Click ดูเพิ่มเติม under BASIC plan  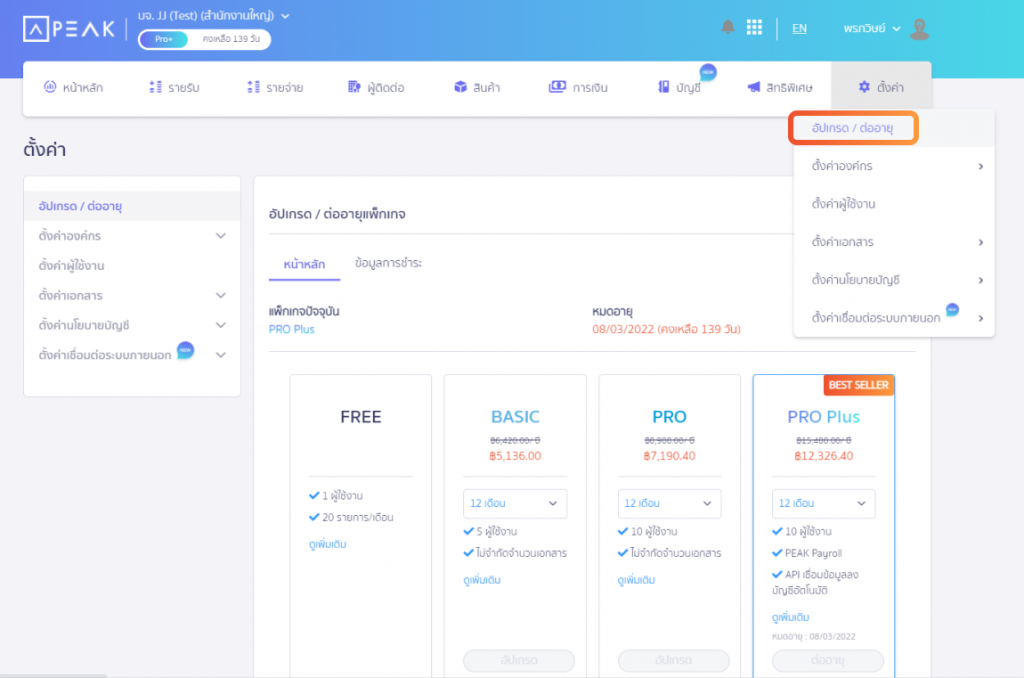pyautogui.click(x=482, y=579)
